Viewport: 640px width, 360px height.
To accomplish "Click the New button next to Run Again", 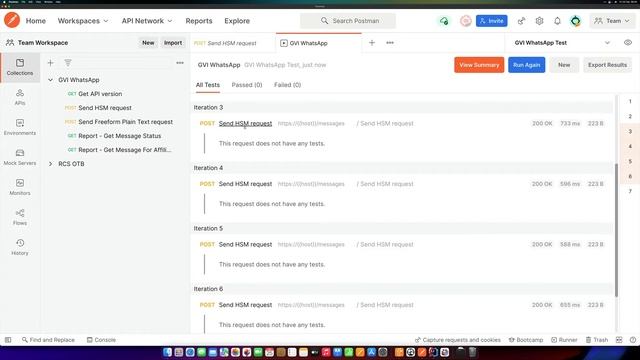I will 564,65.
